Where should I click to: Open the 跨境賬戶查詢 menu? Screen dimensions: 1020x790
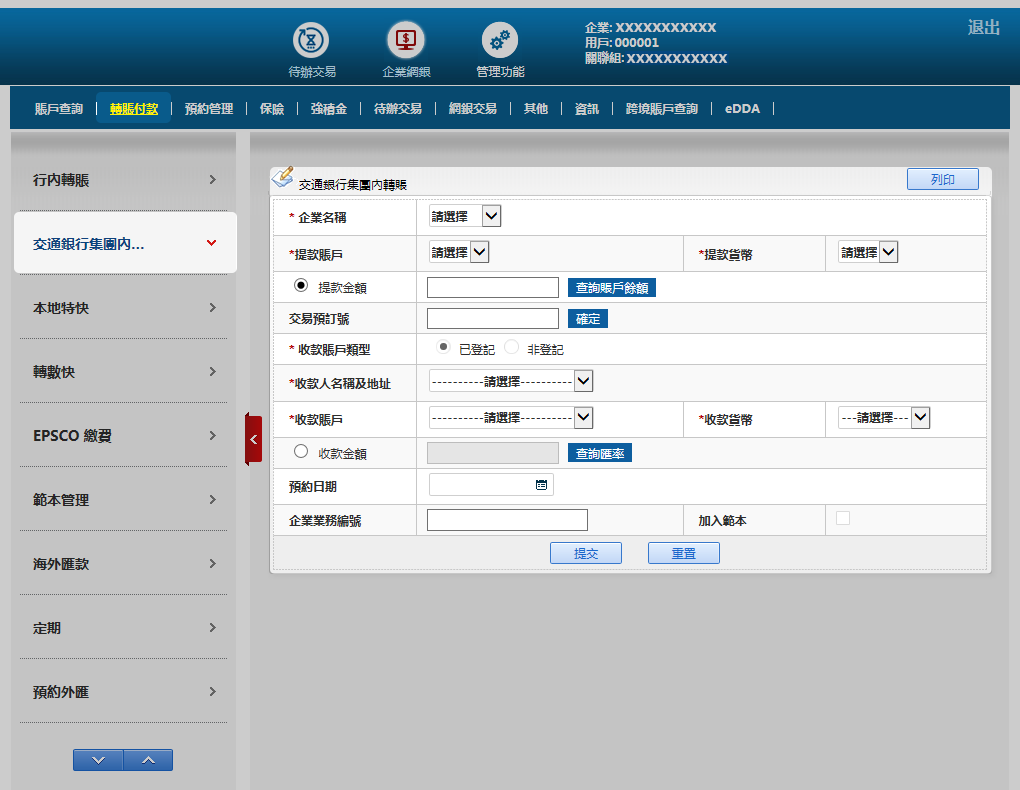pyautogui.click(x=662, y=109)
